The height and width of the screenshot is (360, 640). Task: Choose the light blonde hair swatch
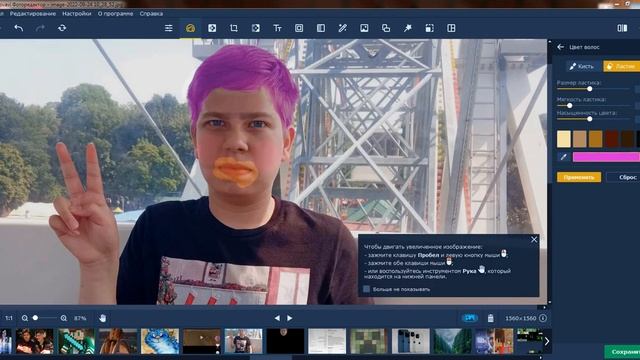tap(564, 139)
